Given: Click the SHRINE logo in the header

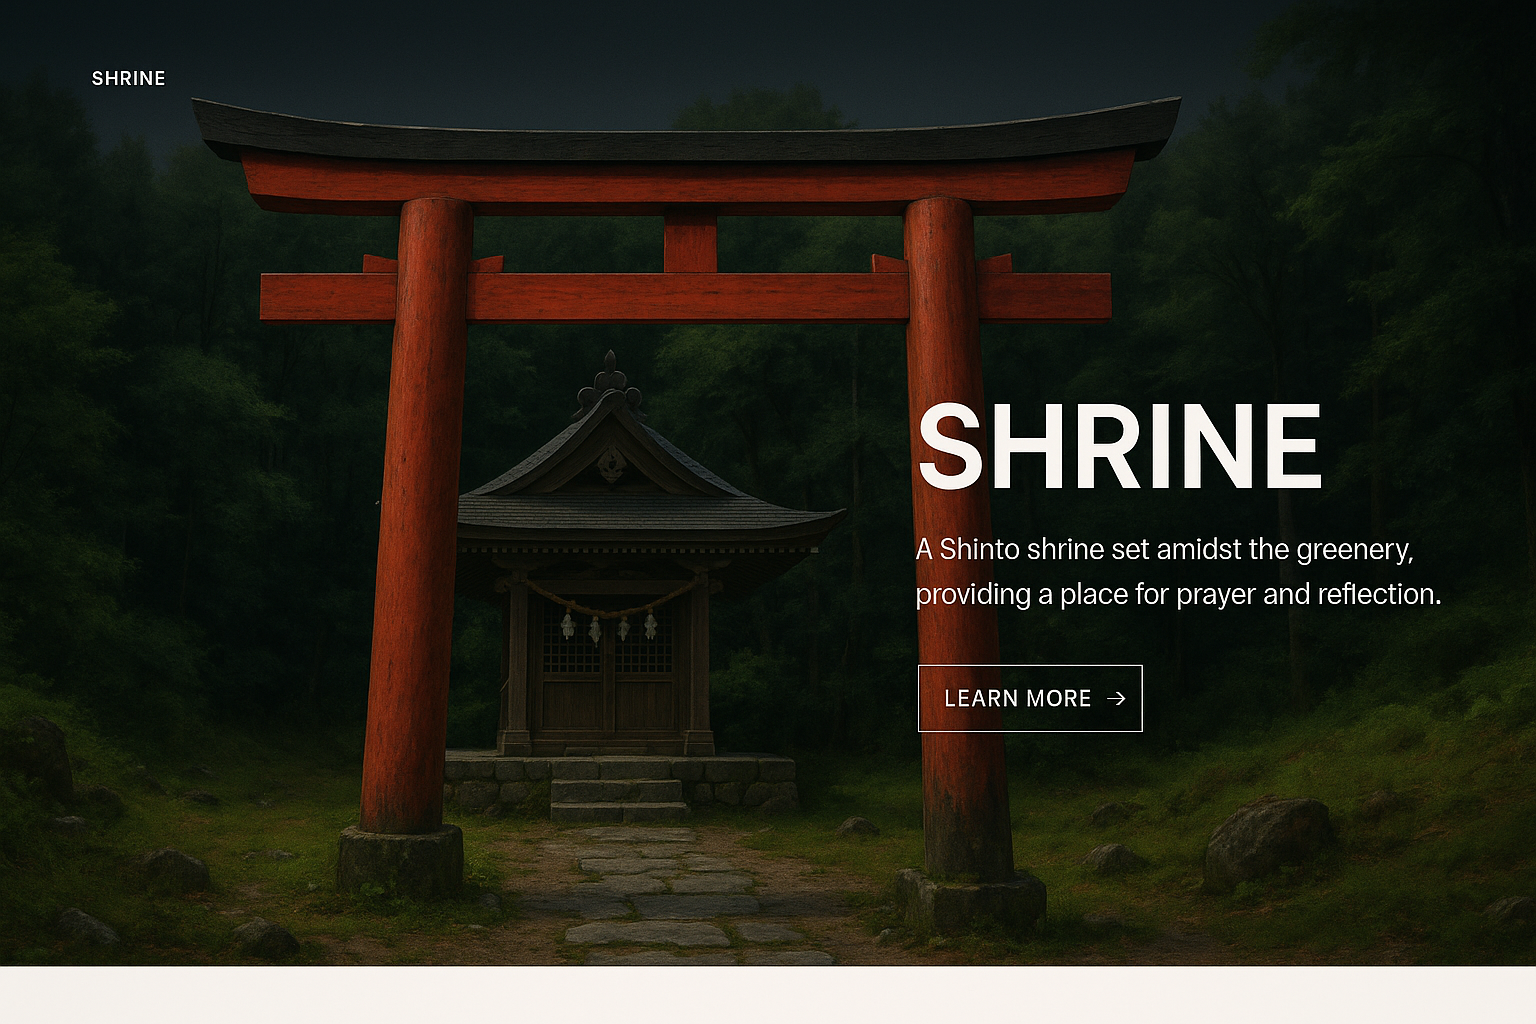Looking at the screenshot, I should pos(128,78).
